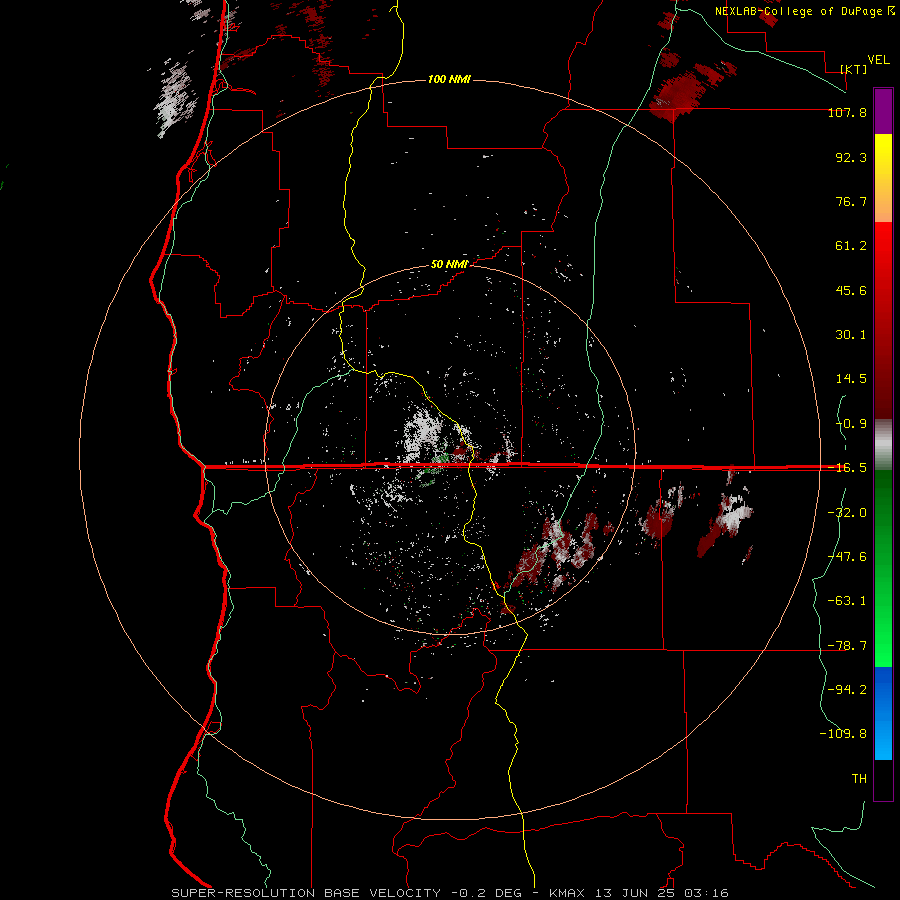The height and width of the screenshot is (900, 900).
Task: Select the -16.5 velocity scale value
Action: 847,468
